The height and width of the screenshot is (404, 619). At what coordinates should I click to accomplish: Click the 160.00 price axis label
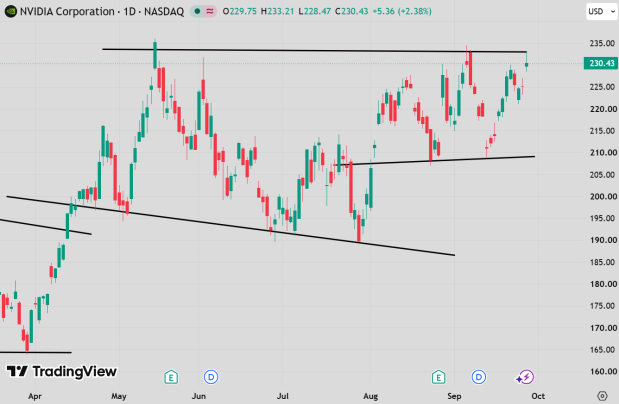[x=603, y=371]
